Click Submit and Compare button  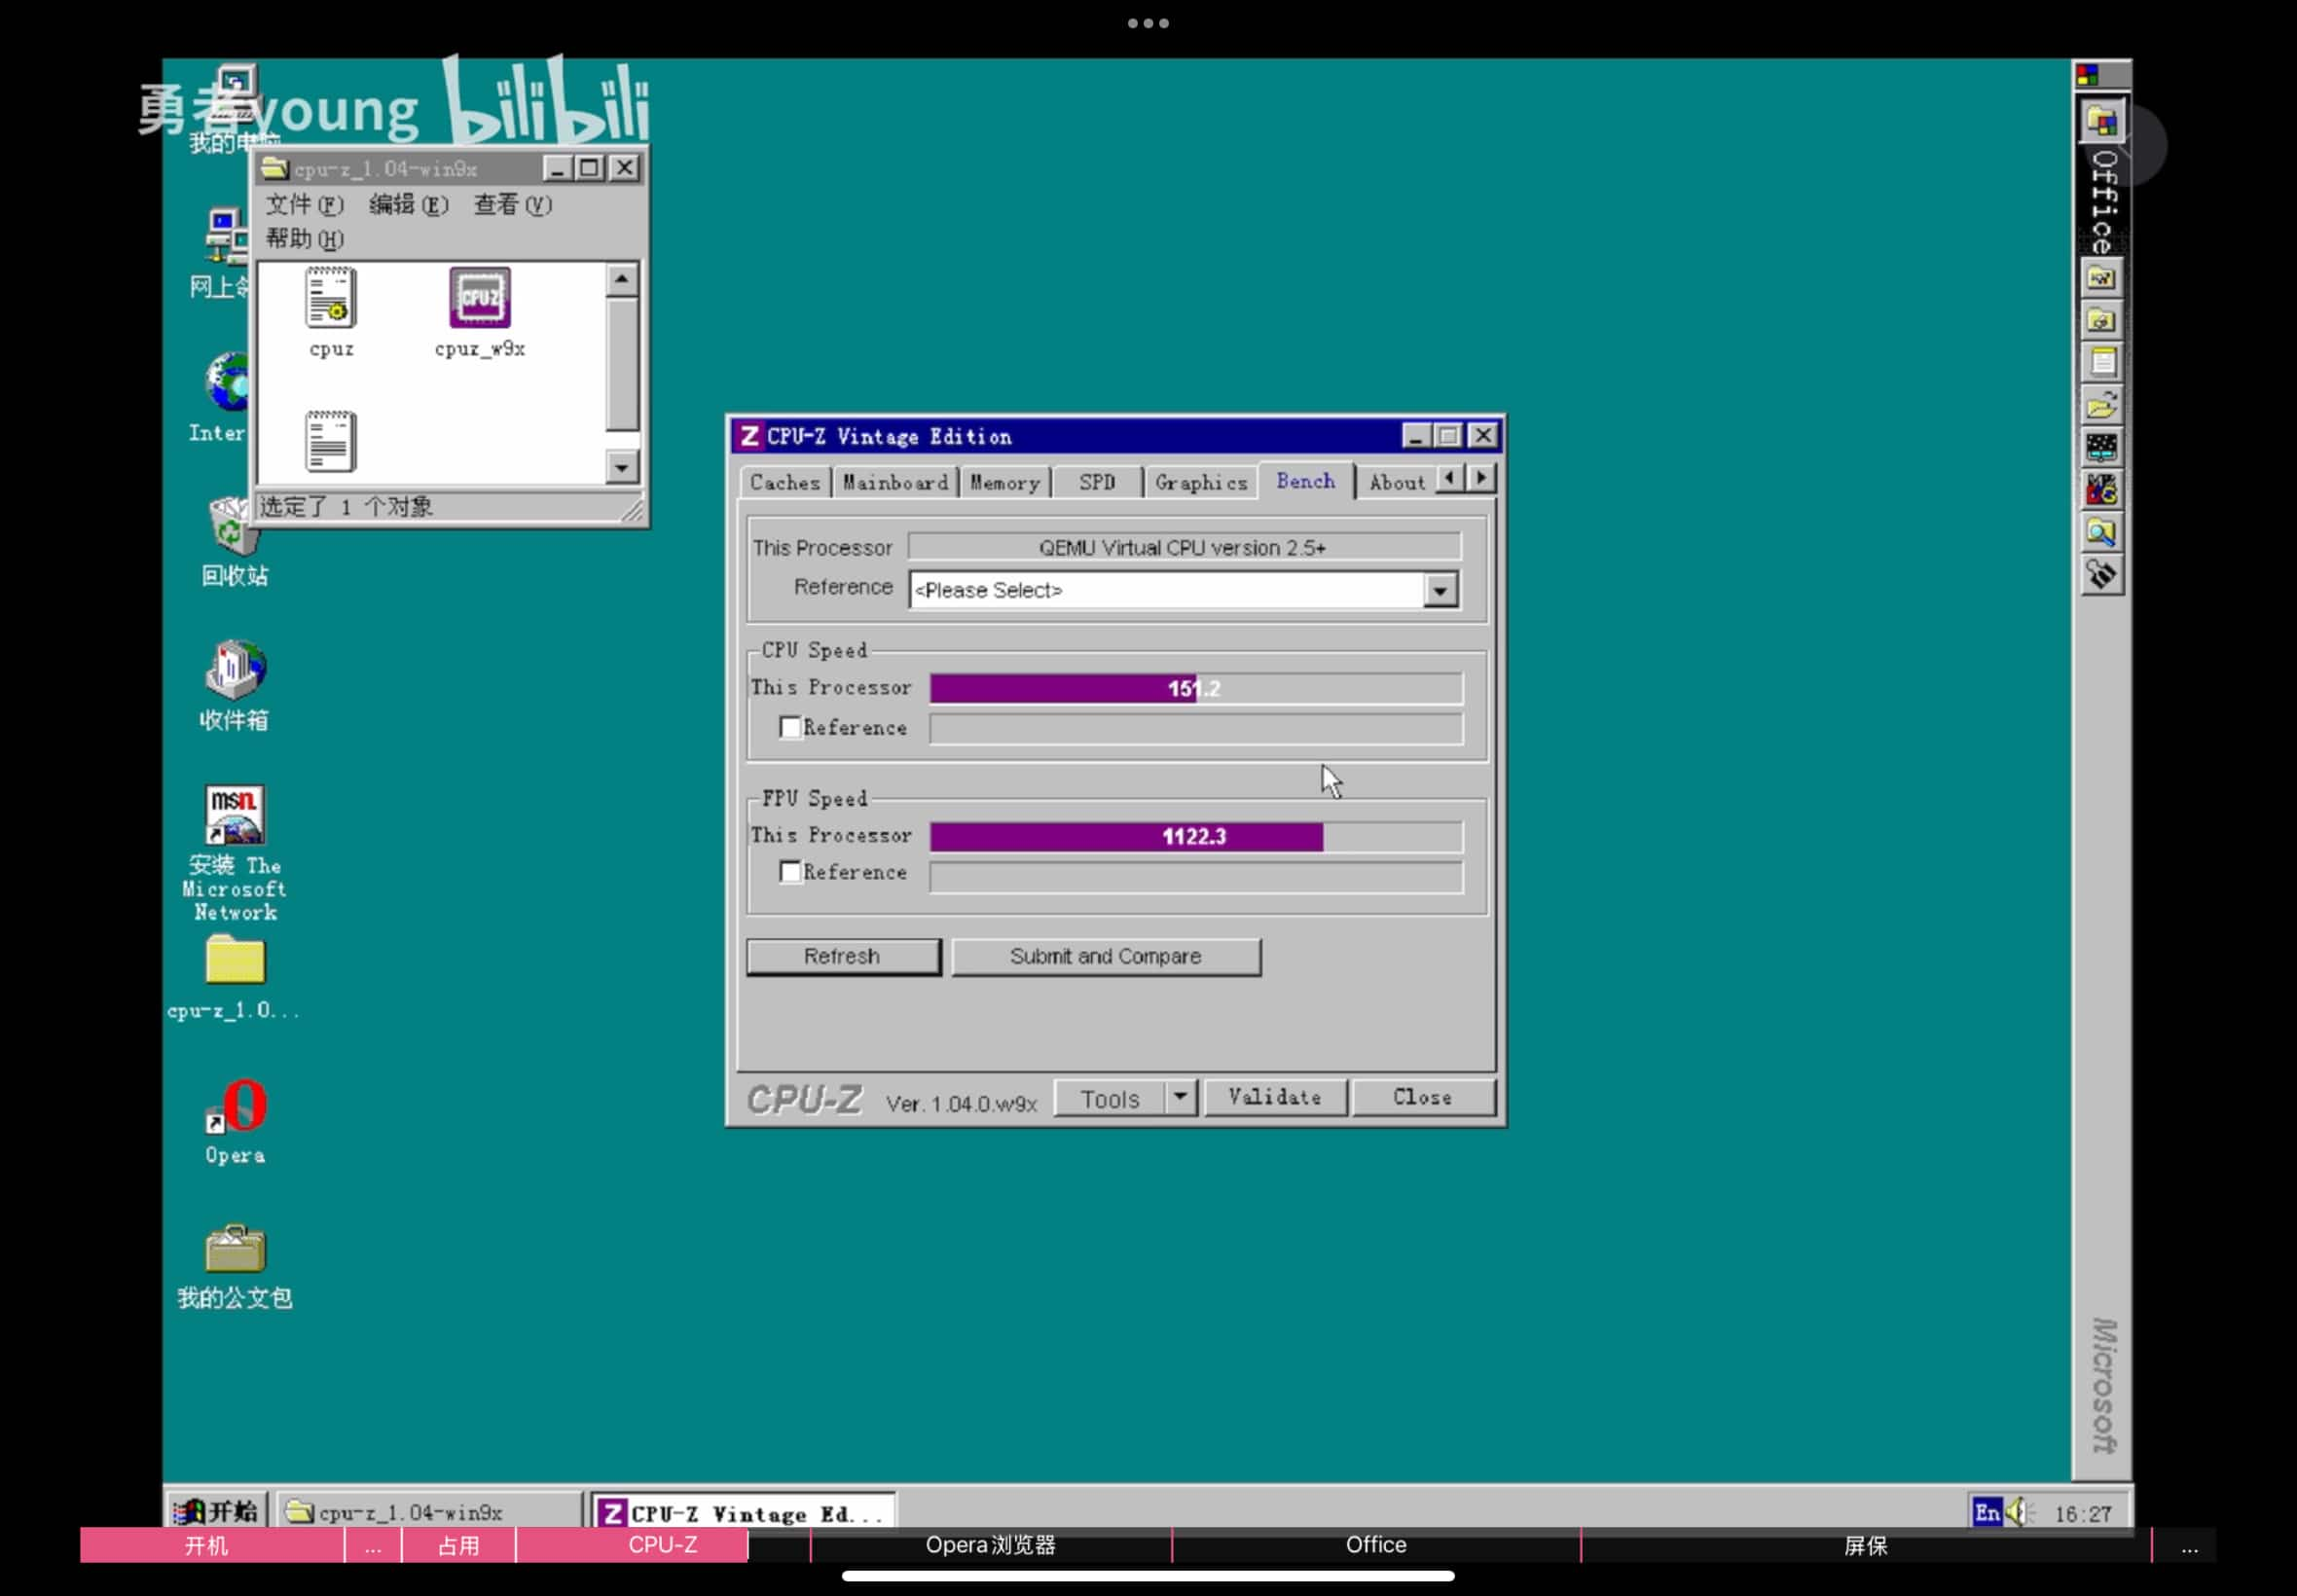point(1105,957)
